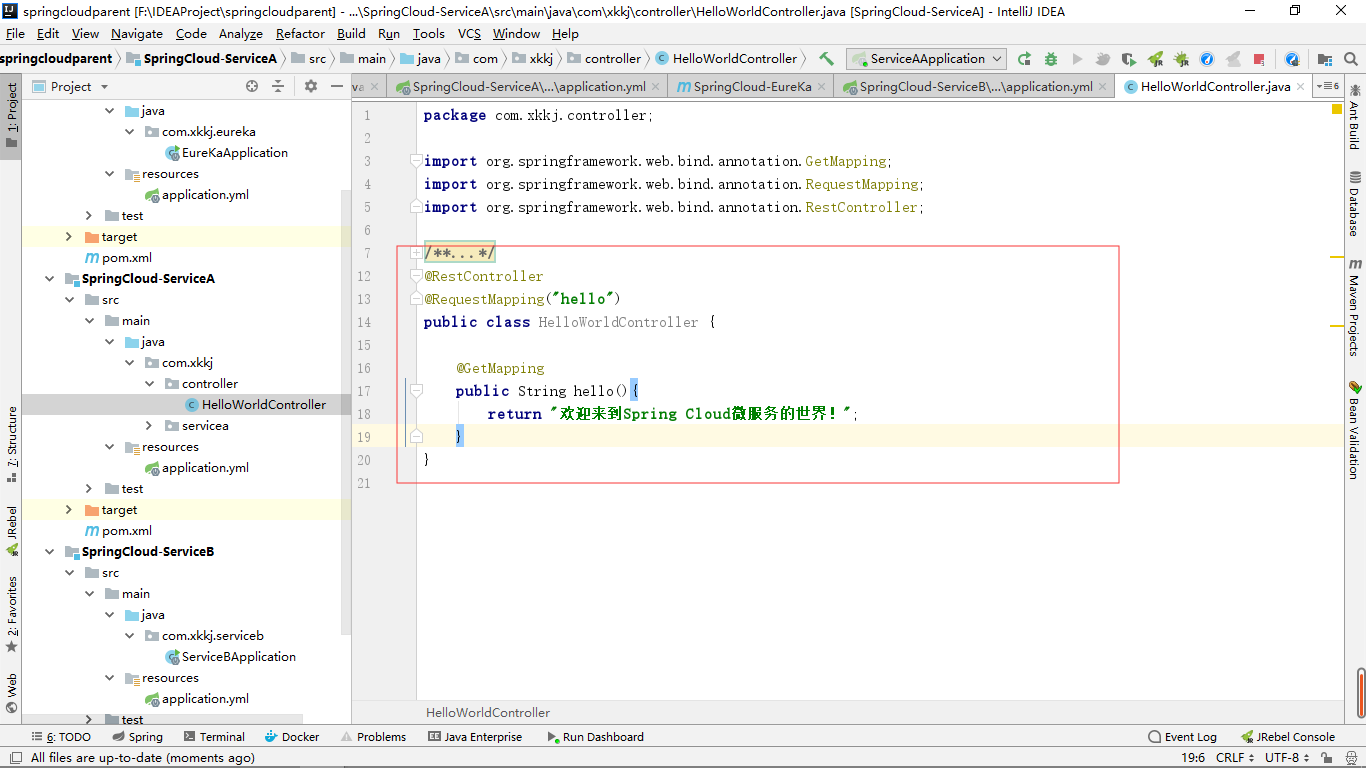Open the Navigate menu
Image resolution: width=1366 pixels, height=768 pixels.
[x=136, y=34]
